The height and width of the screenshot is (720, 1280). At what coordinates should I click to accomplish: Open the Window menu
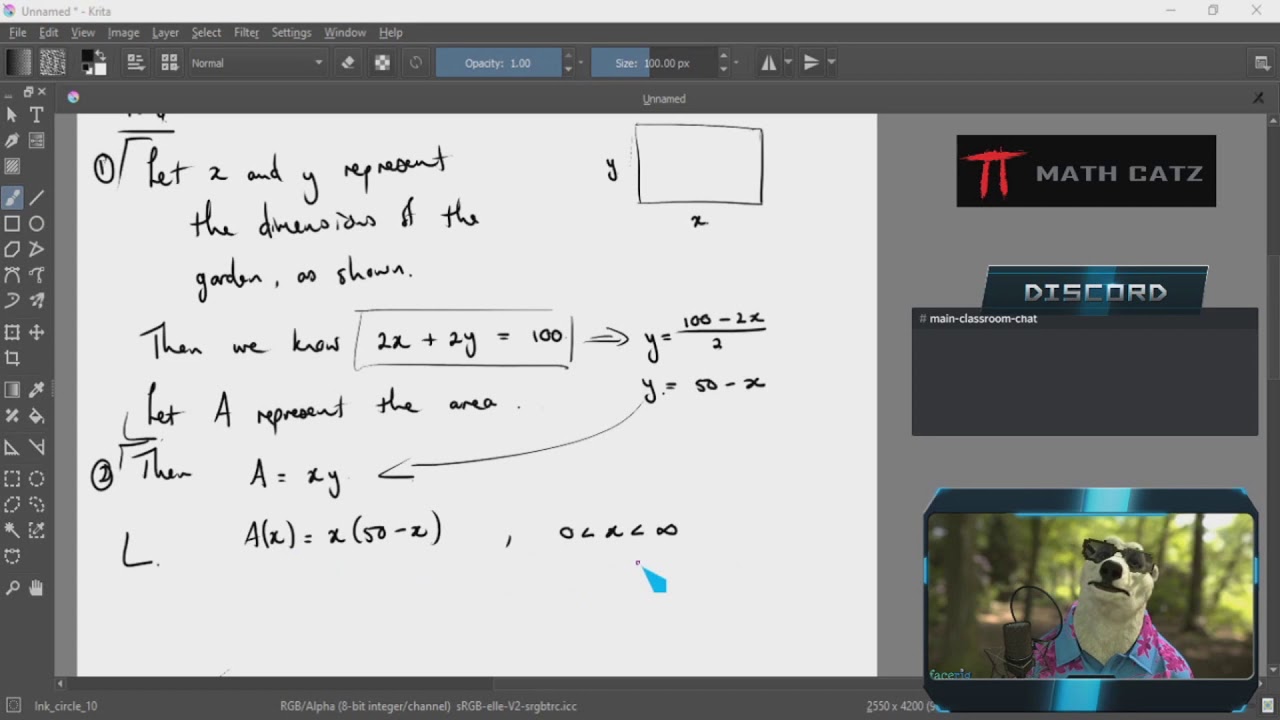point(345,32)
